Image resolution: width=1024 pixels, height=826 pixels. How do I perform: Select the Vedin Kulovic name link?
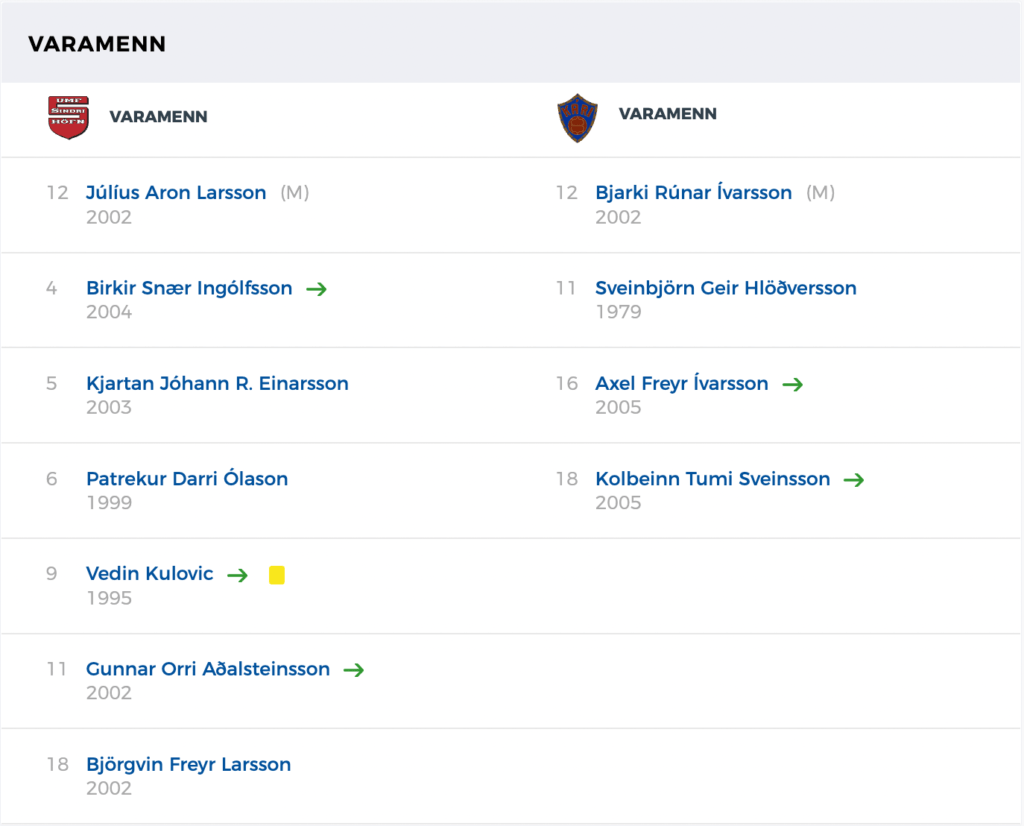coord(150,573)
